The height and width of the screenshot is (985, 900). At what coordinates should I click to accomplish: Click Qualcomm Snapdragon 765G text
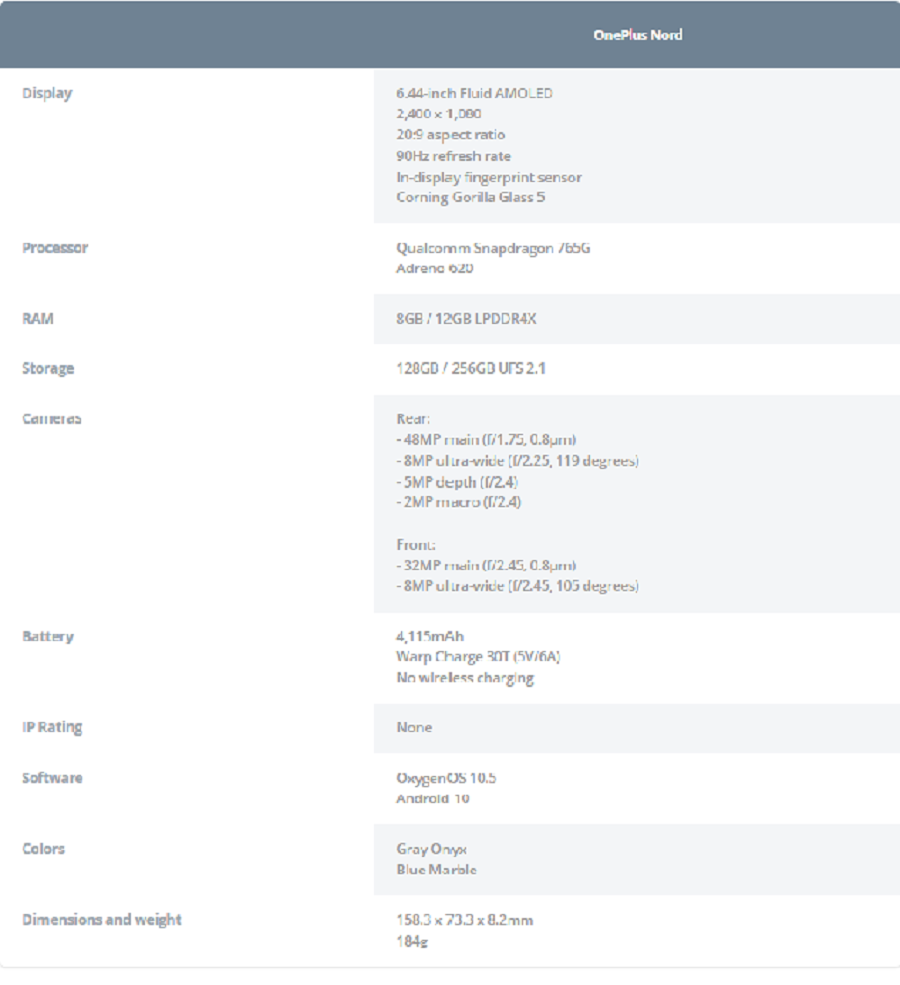point(493,248)
